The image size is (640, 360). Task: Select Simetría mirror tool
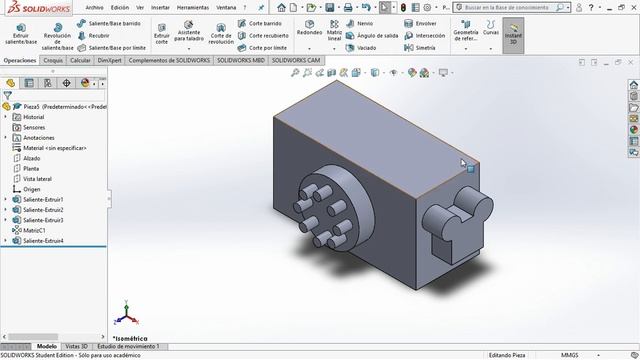coord(420,48)
